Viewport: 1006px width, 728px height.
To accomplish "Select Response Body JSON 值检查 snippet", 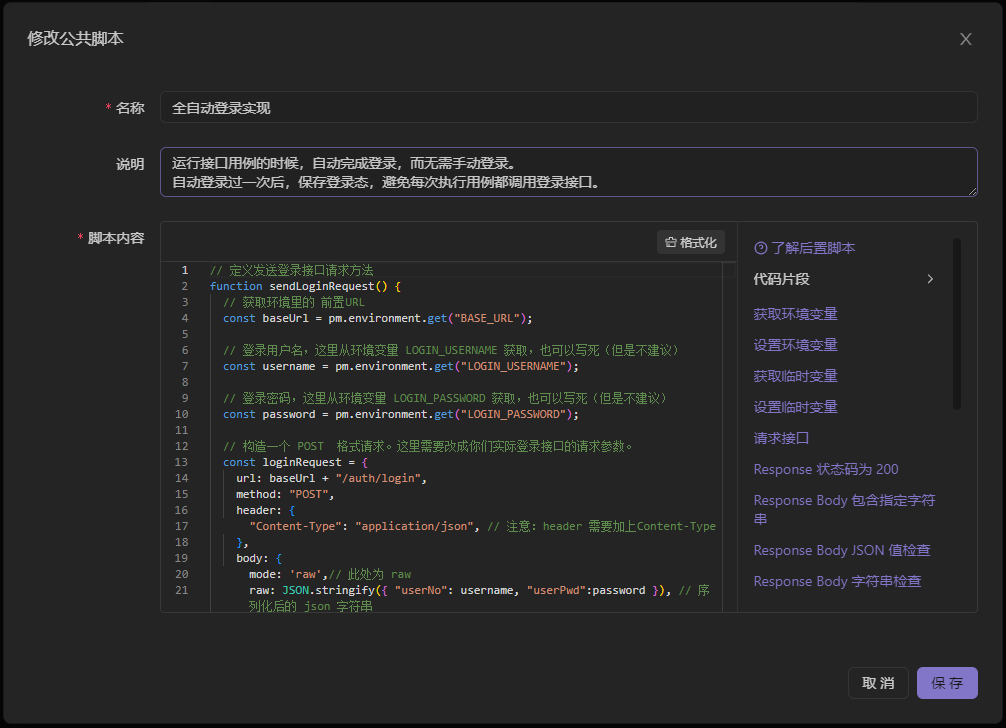I will 841,550.
